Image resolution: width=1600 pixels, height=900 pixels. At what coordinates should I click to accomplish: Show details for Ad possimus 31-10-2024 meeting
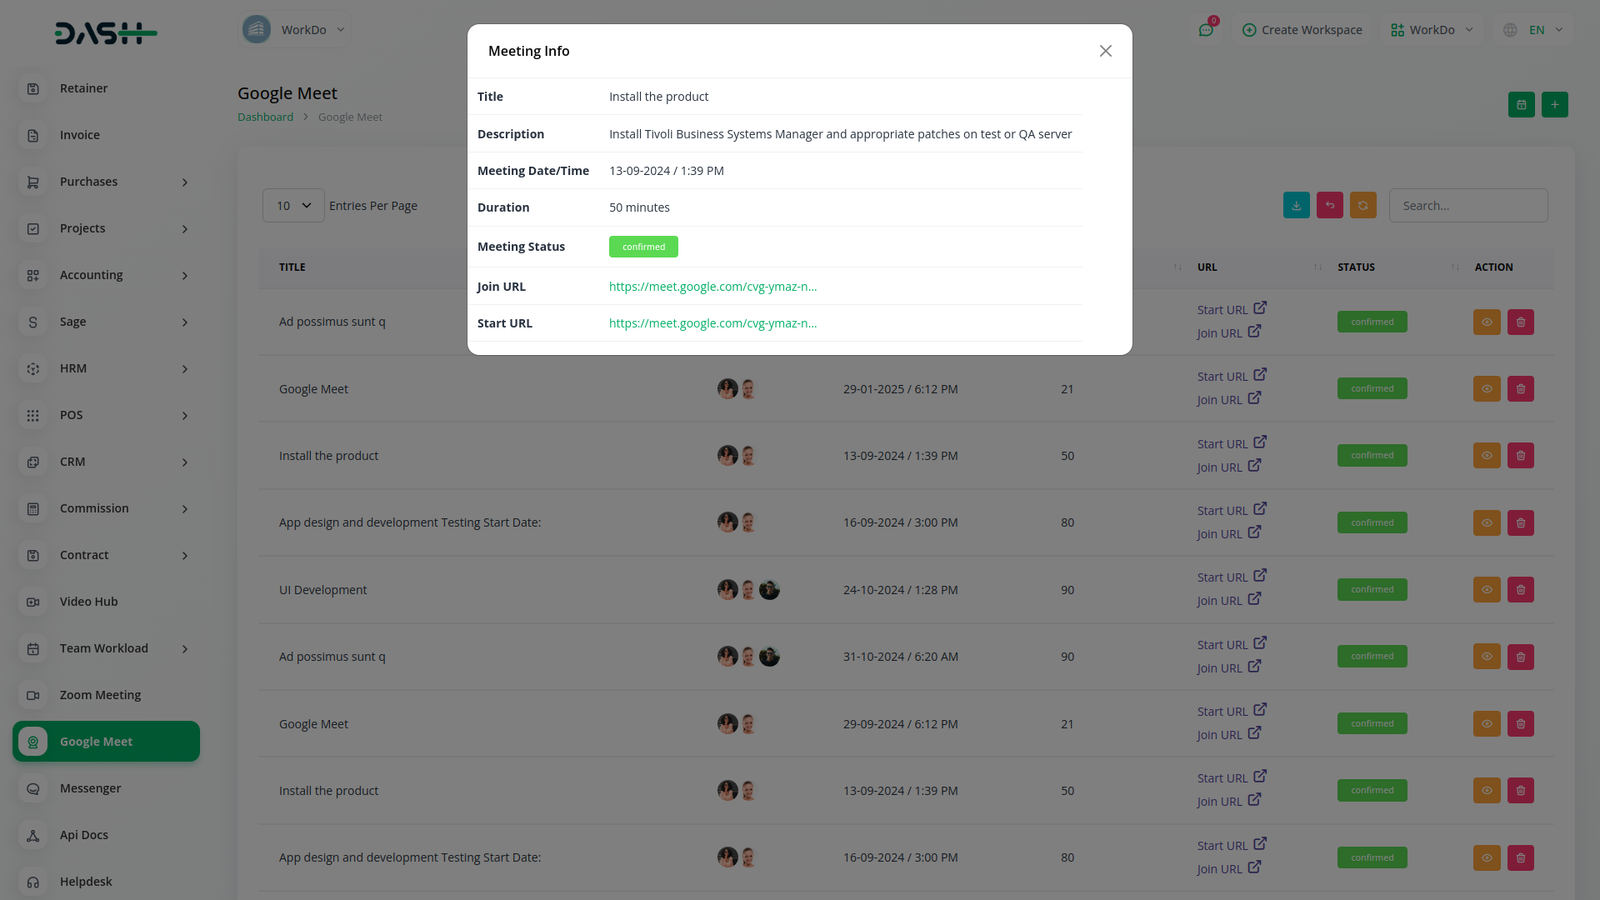pos(1486,657)
